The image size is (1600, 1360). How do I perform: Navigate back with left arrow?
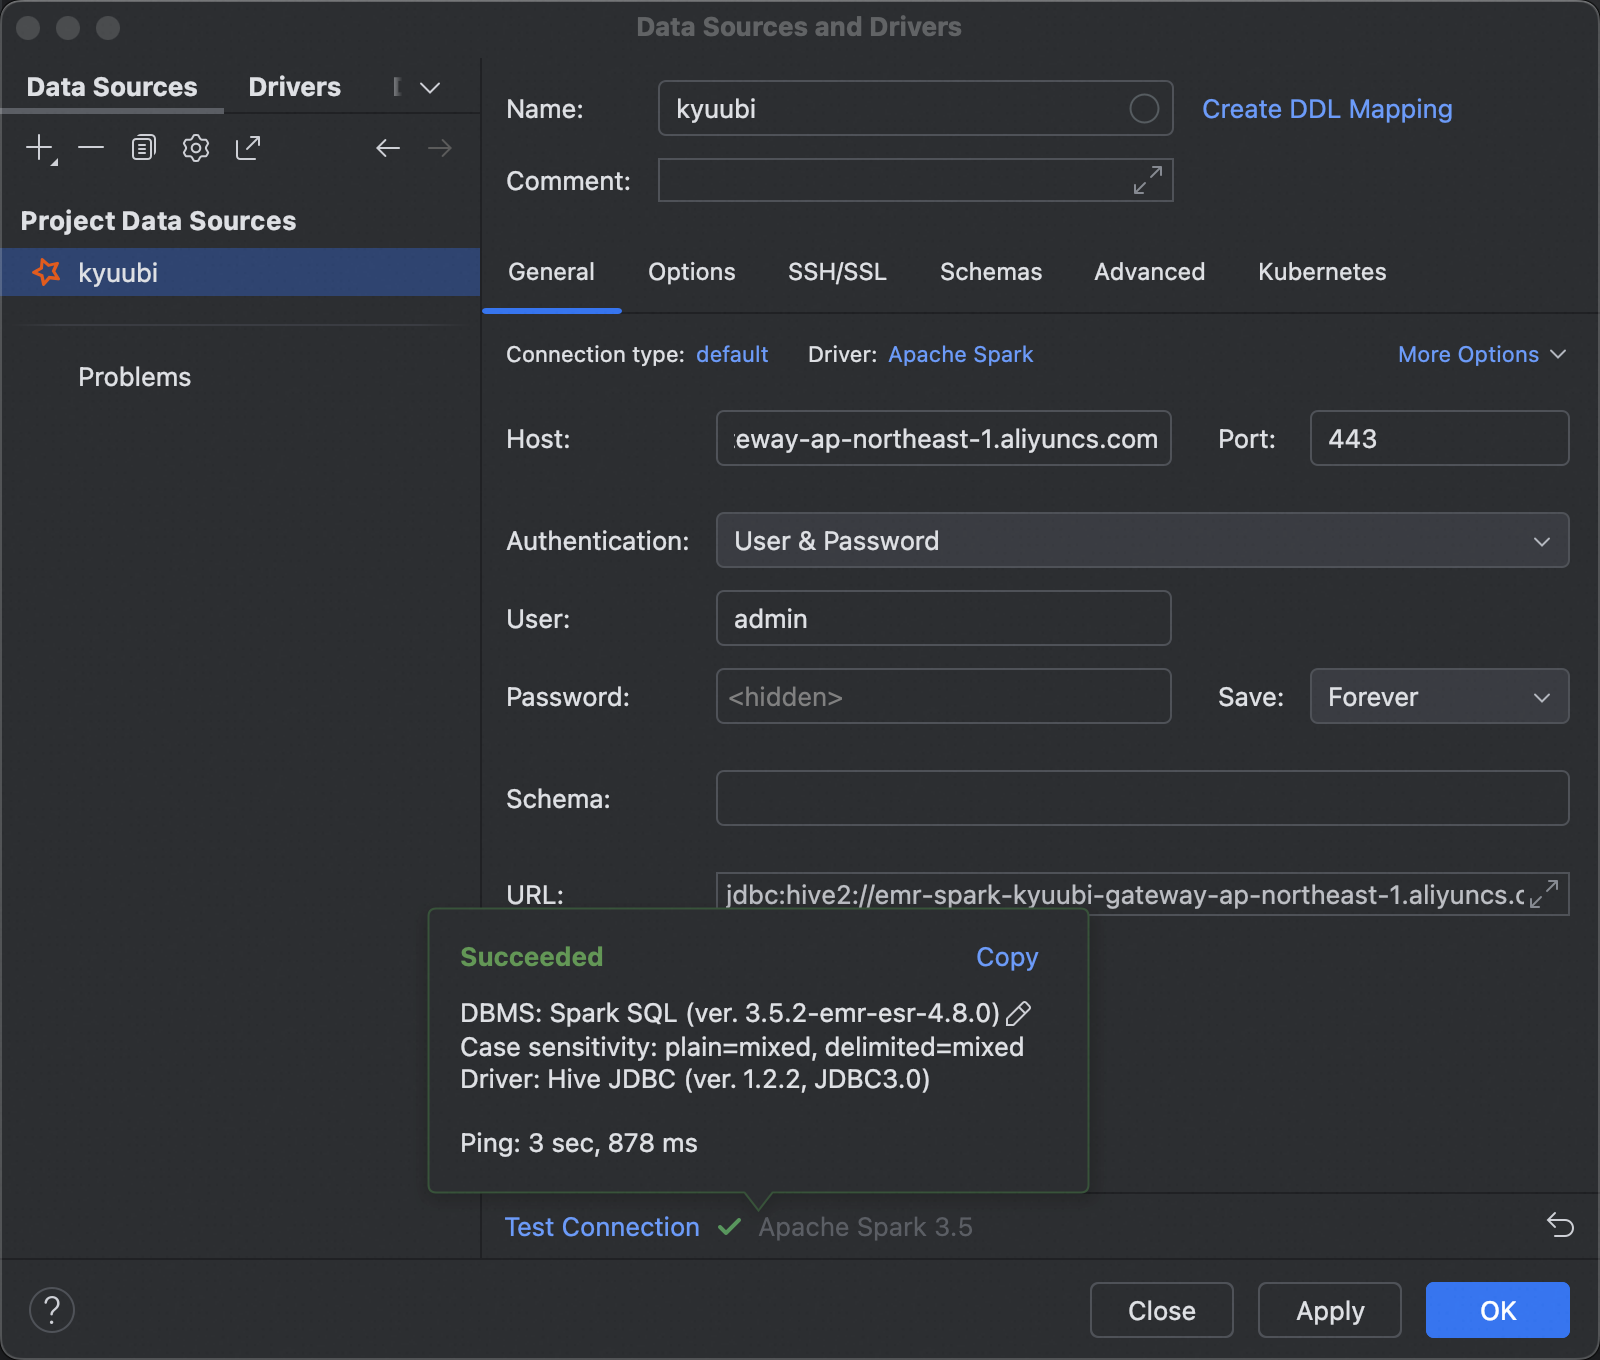[388, 148]
